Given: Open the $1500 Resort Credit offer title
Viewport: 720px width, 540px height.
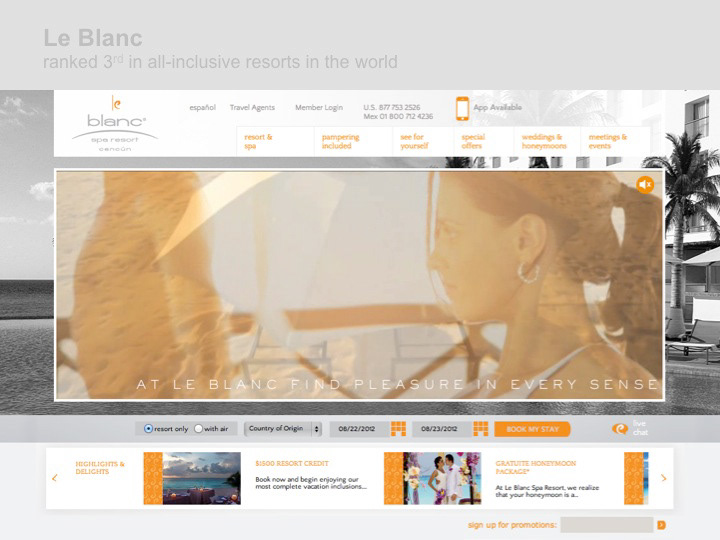Looking at the screenshot, I should 292,464.
